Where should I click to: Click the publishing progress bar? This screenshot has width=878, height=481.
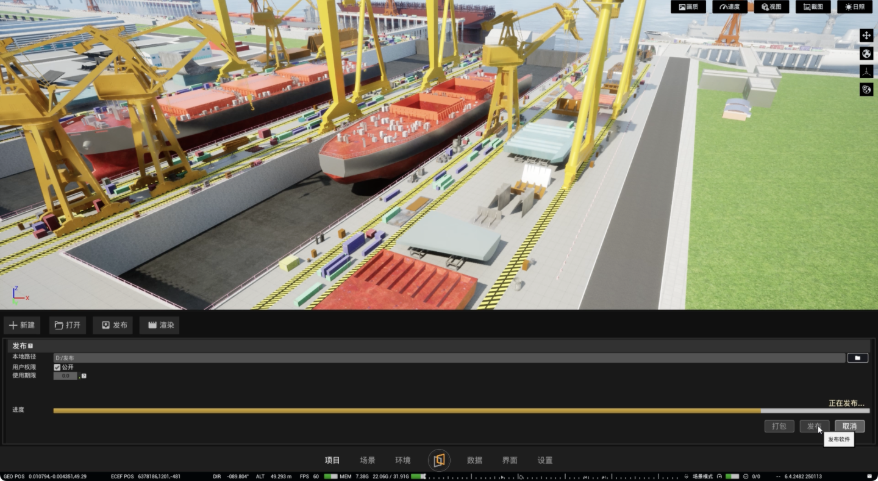tap(460, 410)
